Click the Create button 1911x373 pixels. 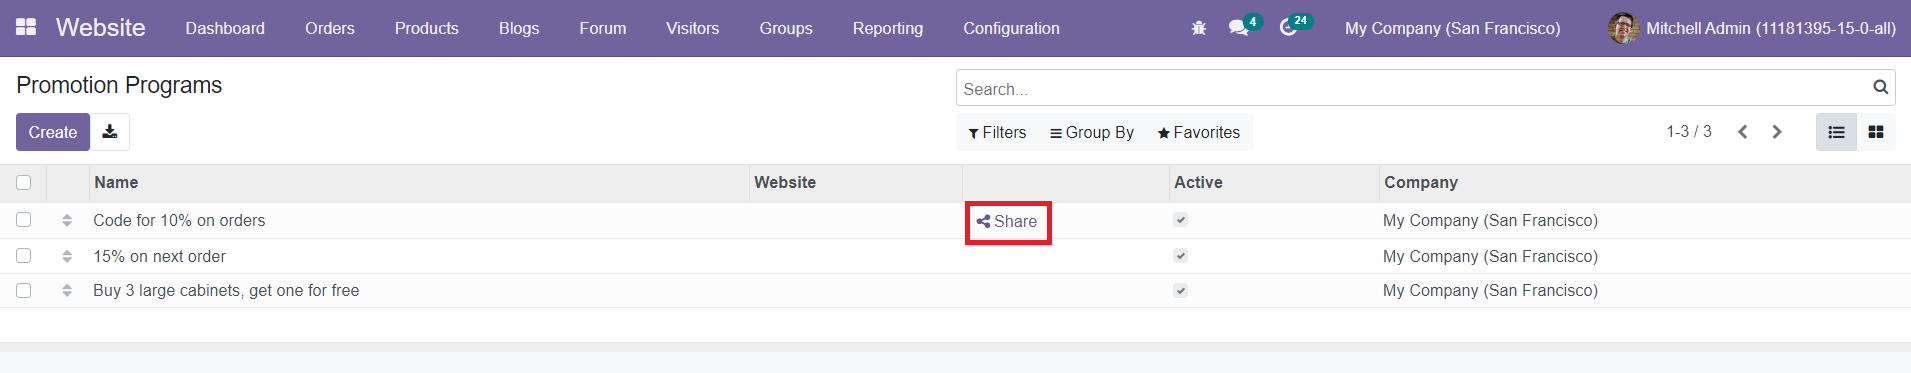[x=53, y=132]
